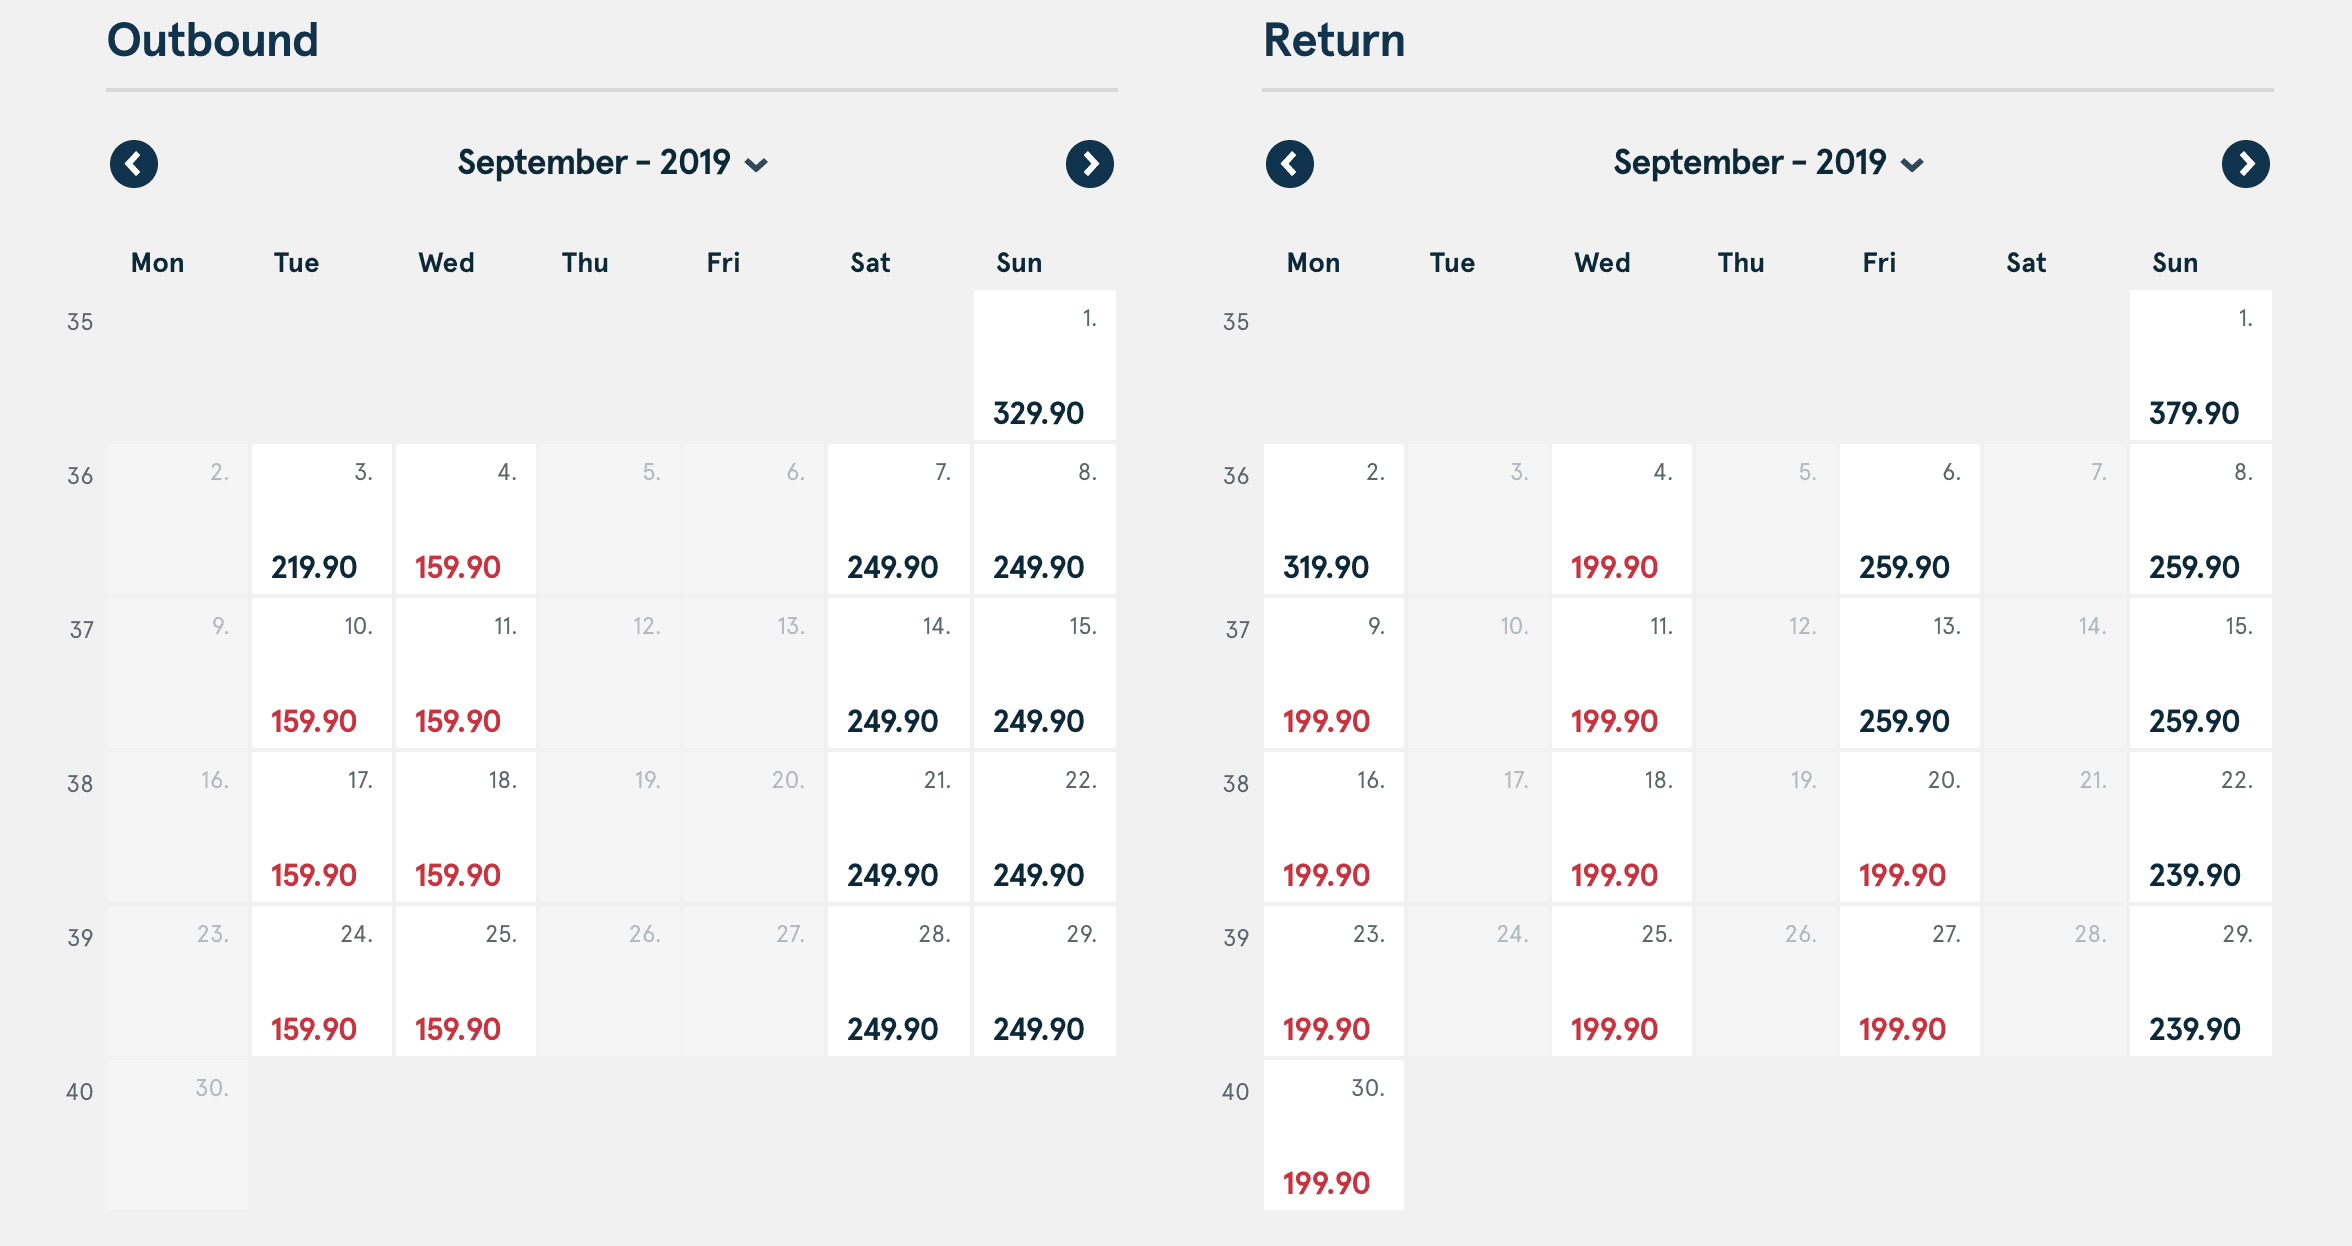Select Return Monday September 2 at 319.90

click(x=1333, y=520)
